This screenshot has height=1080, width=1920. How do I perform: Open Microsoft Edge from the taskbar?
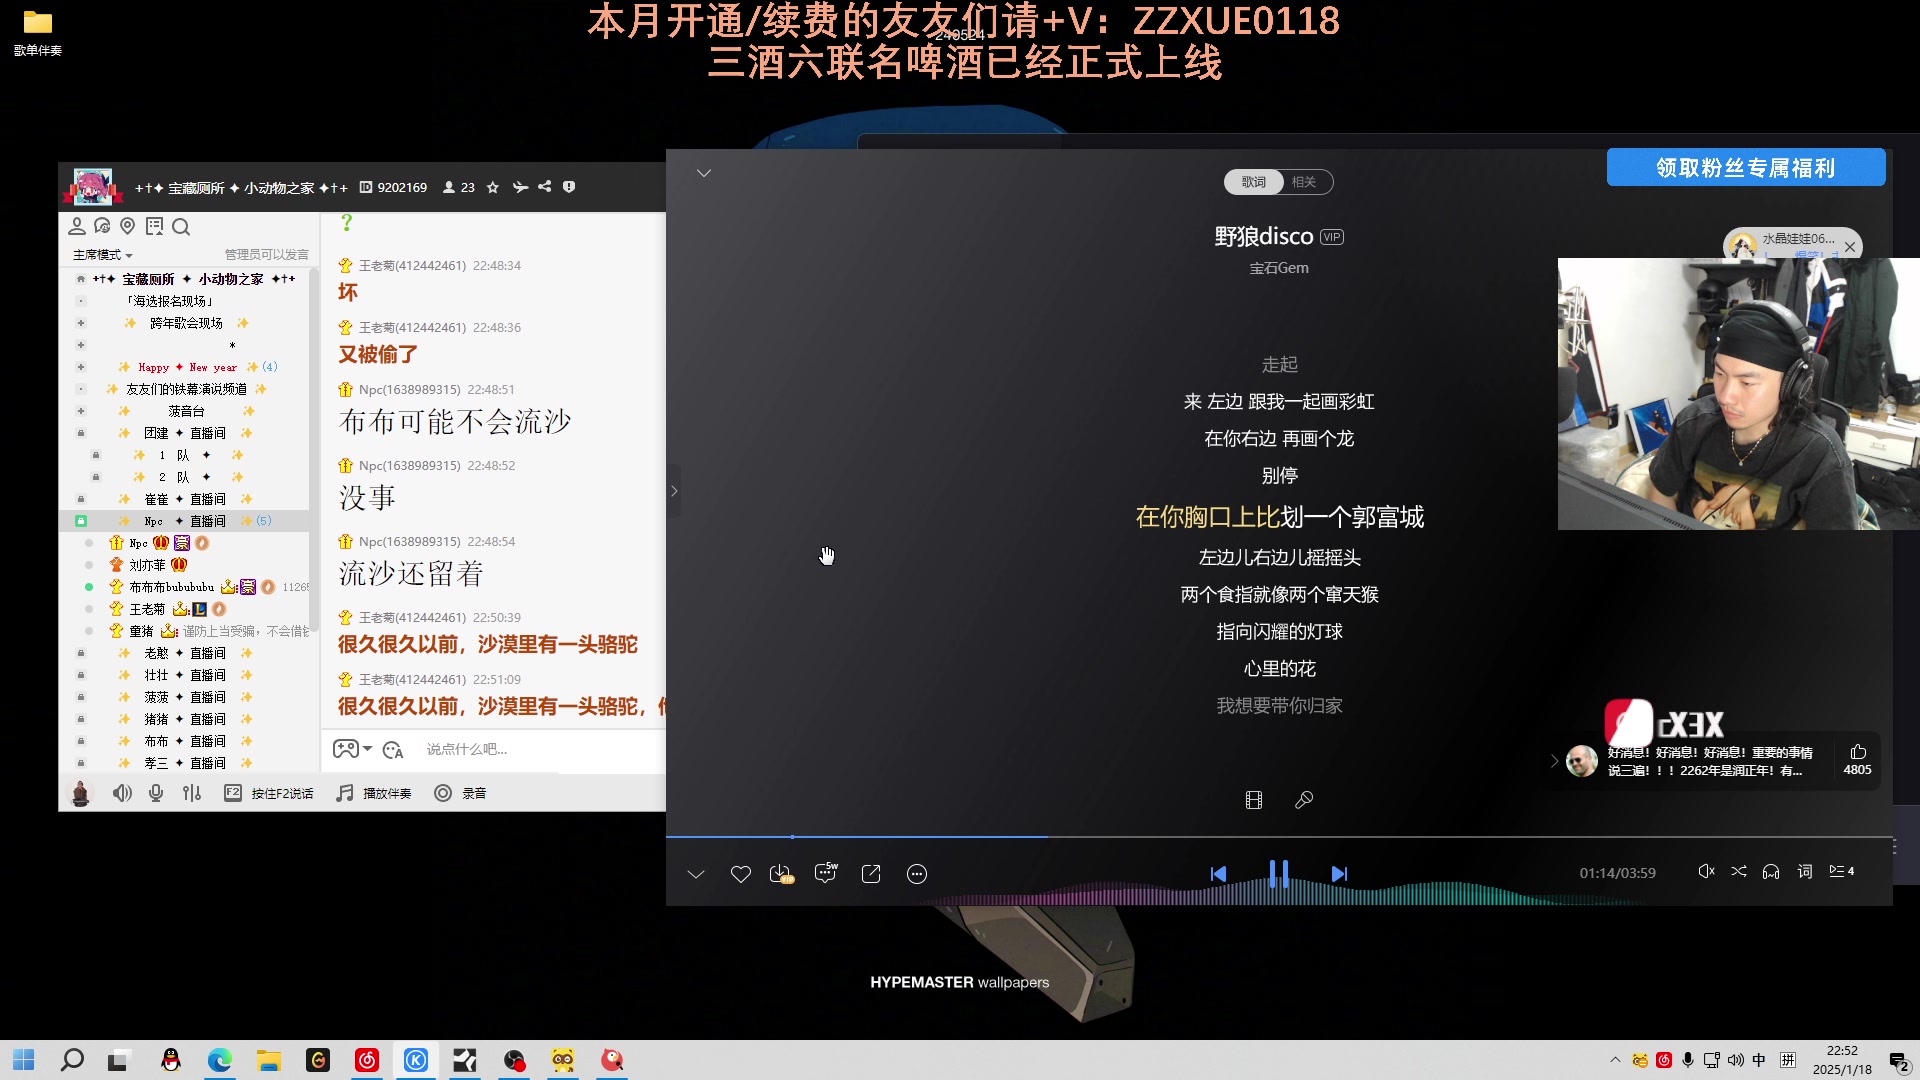(219, 1060)
